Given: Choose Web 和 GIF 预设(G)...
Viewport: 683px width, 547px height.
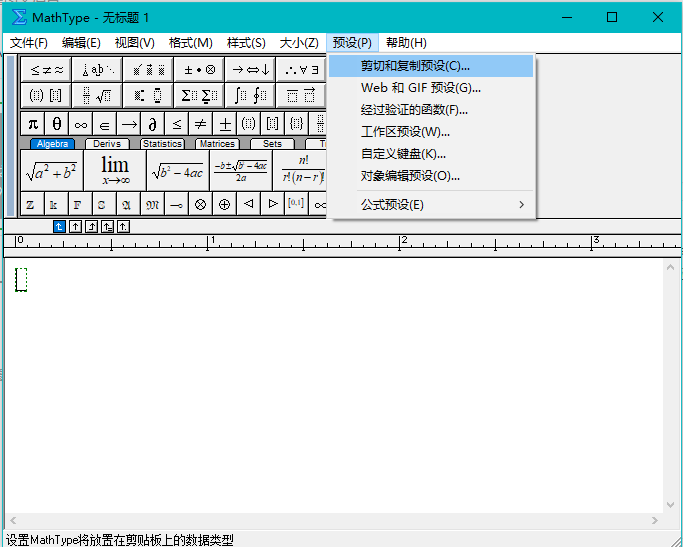Looking at the screenshot, I should tap(431, 88).
